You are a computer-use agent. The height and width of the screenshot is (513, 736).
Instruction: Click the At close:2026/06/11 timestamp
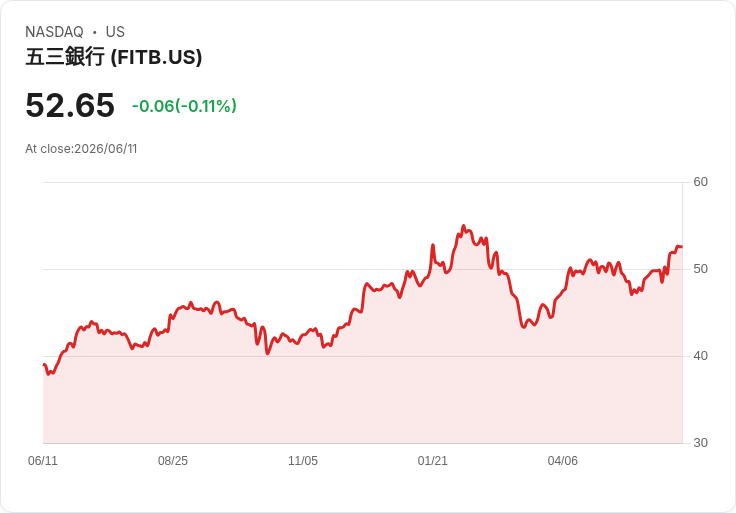[x=81, y=149]
